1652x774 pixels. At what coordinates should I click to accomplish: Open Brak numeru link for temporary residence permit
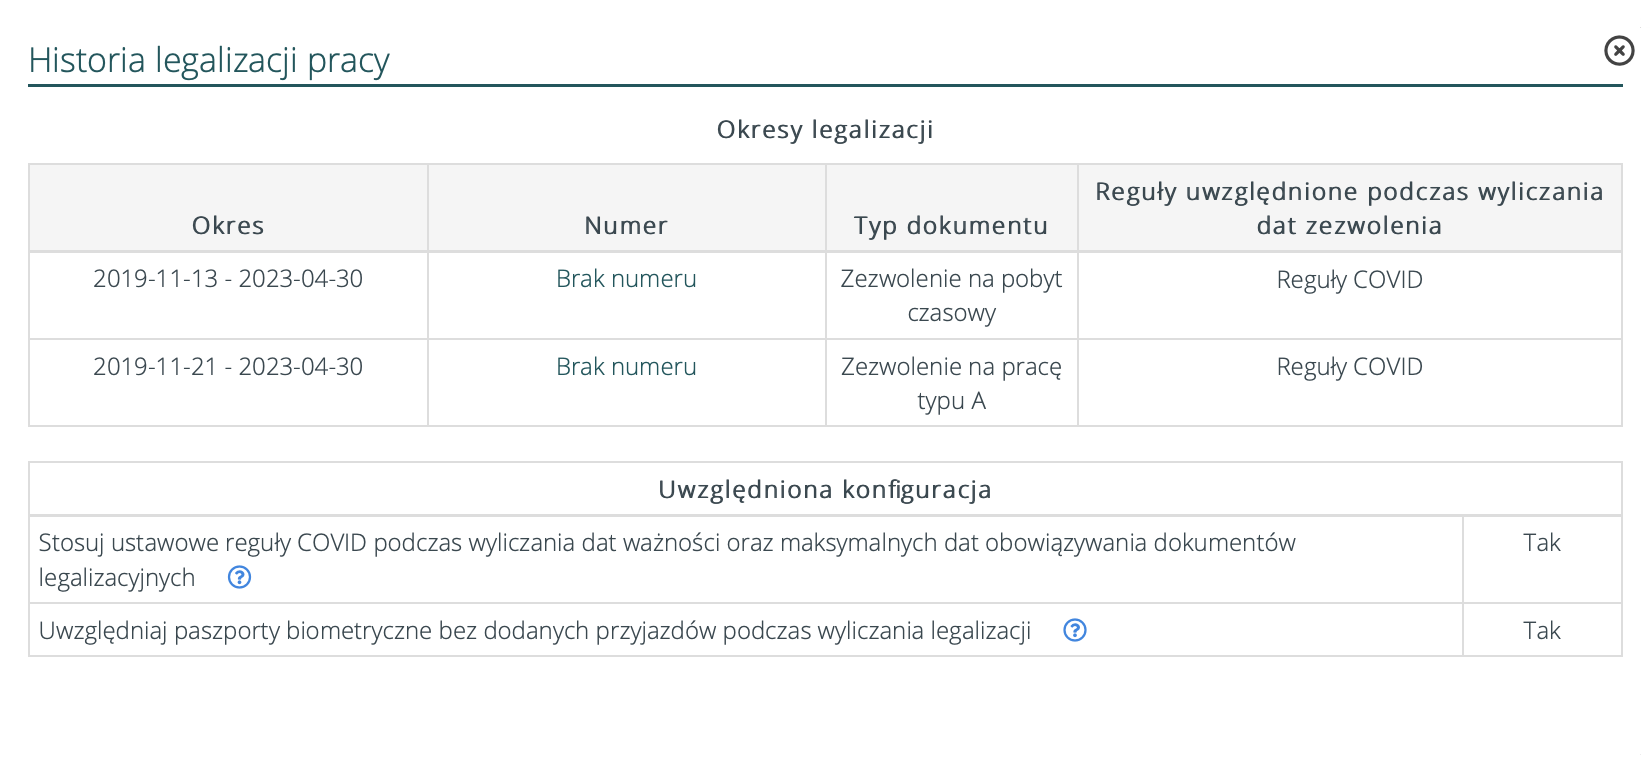[x=626, y=279]
